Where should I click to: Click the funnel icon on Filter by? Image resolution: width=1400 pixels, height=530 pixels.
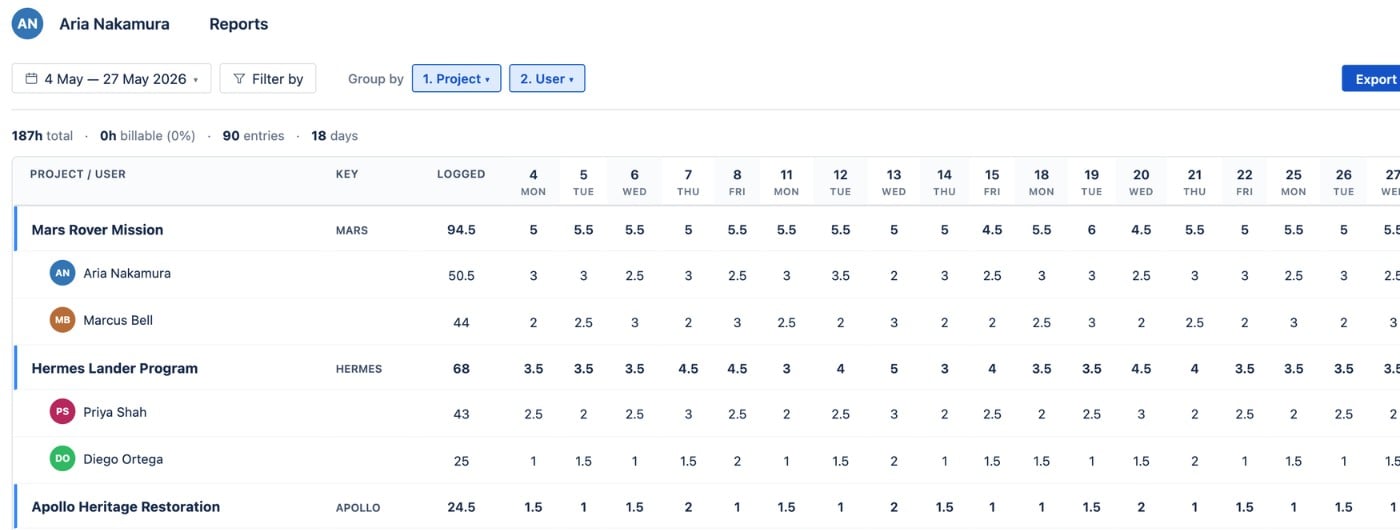[239, 78]
